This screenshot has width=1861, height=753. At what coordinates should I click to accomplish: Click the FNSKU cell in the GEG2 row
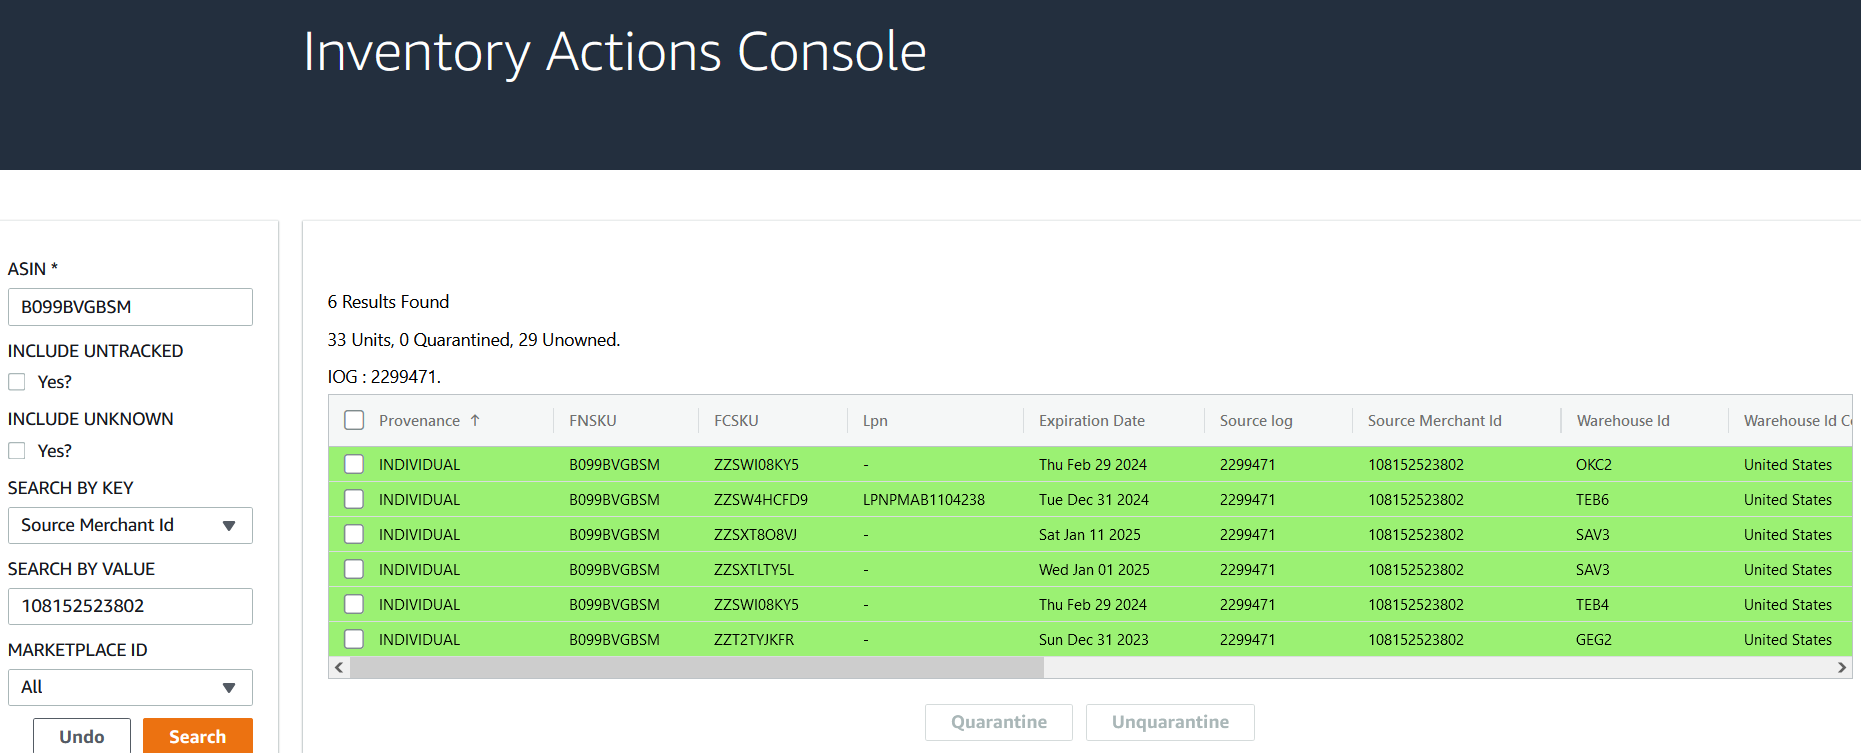pyautogui.click(x=614, y=640)
